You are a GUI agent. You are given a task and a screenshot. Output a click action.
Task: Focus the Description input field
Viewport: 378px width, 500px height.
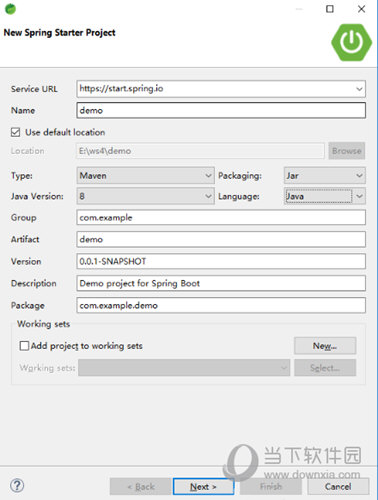[221, 283]
